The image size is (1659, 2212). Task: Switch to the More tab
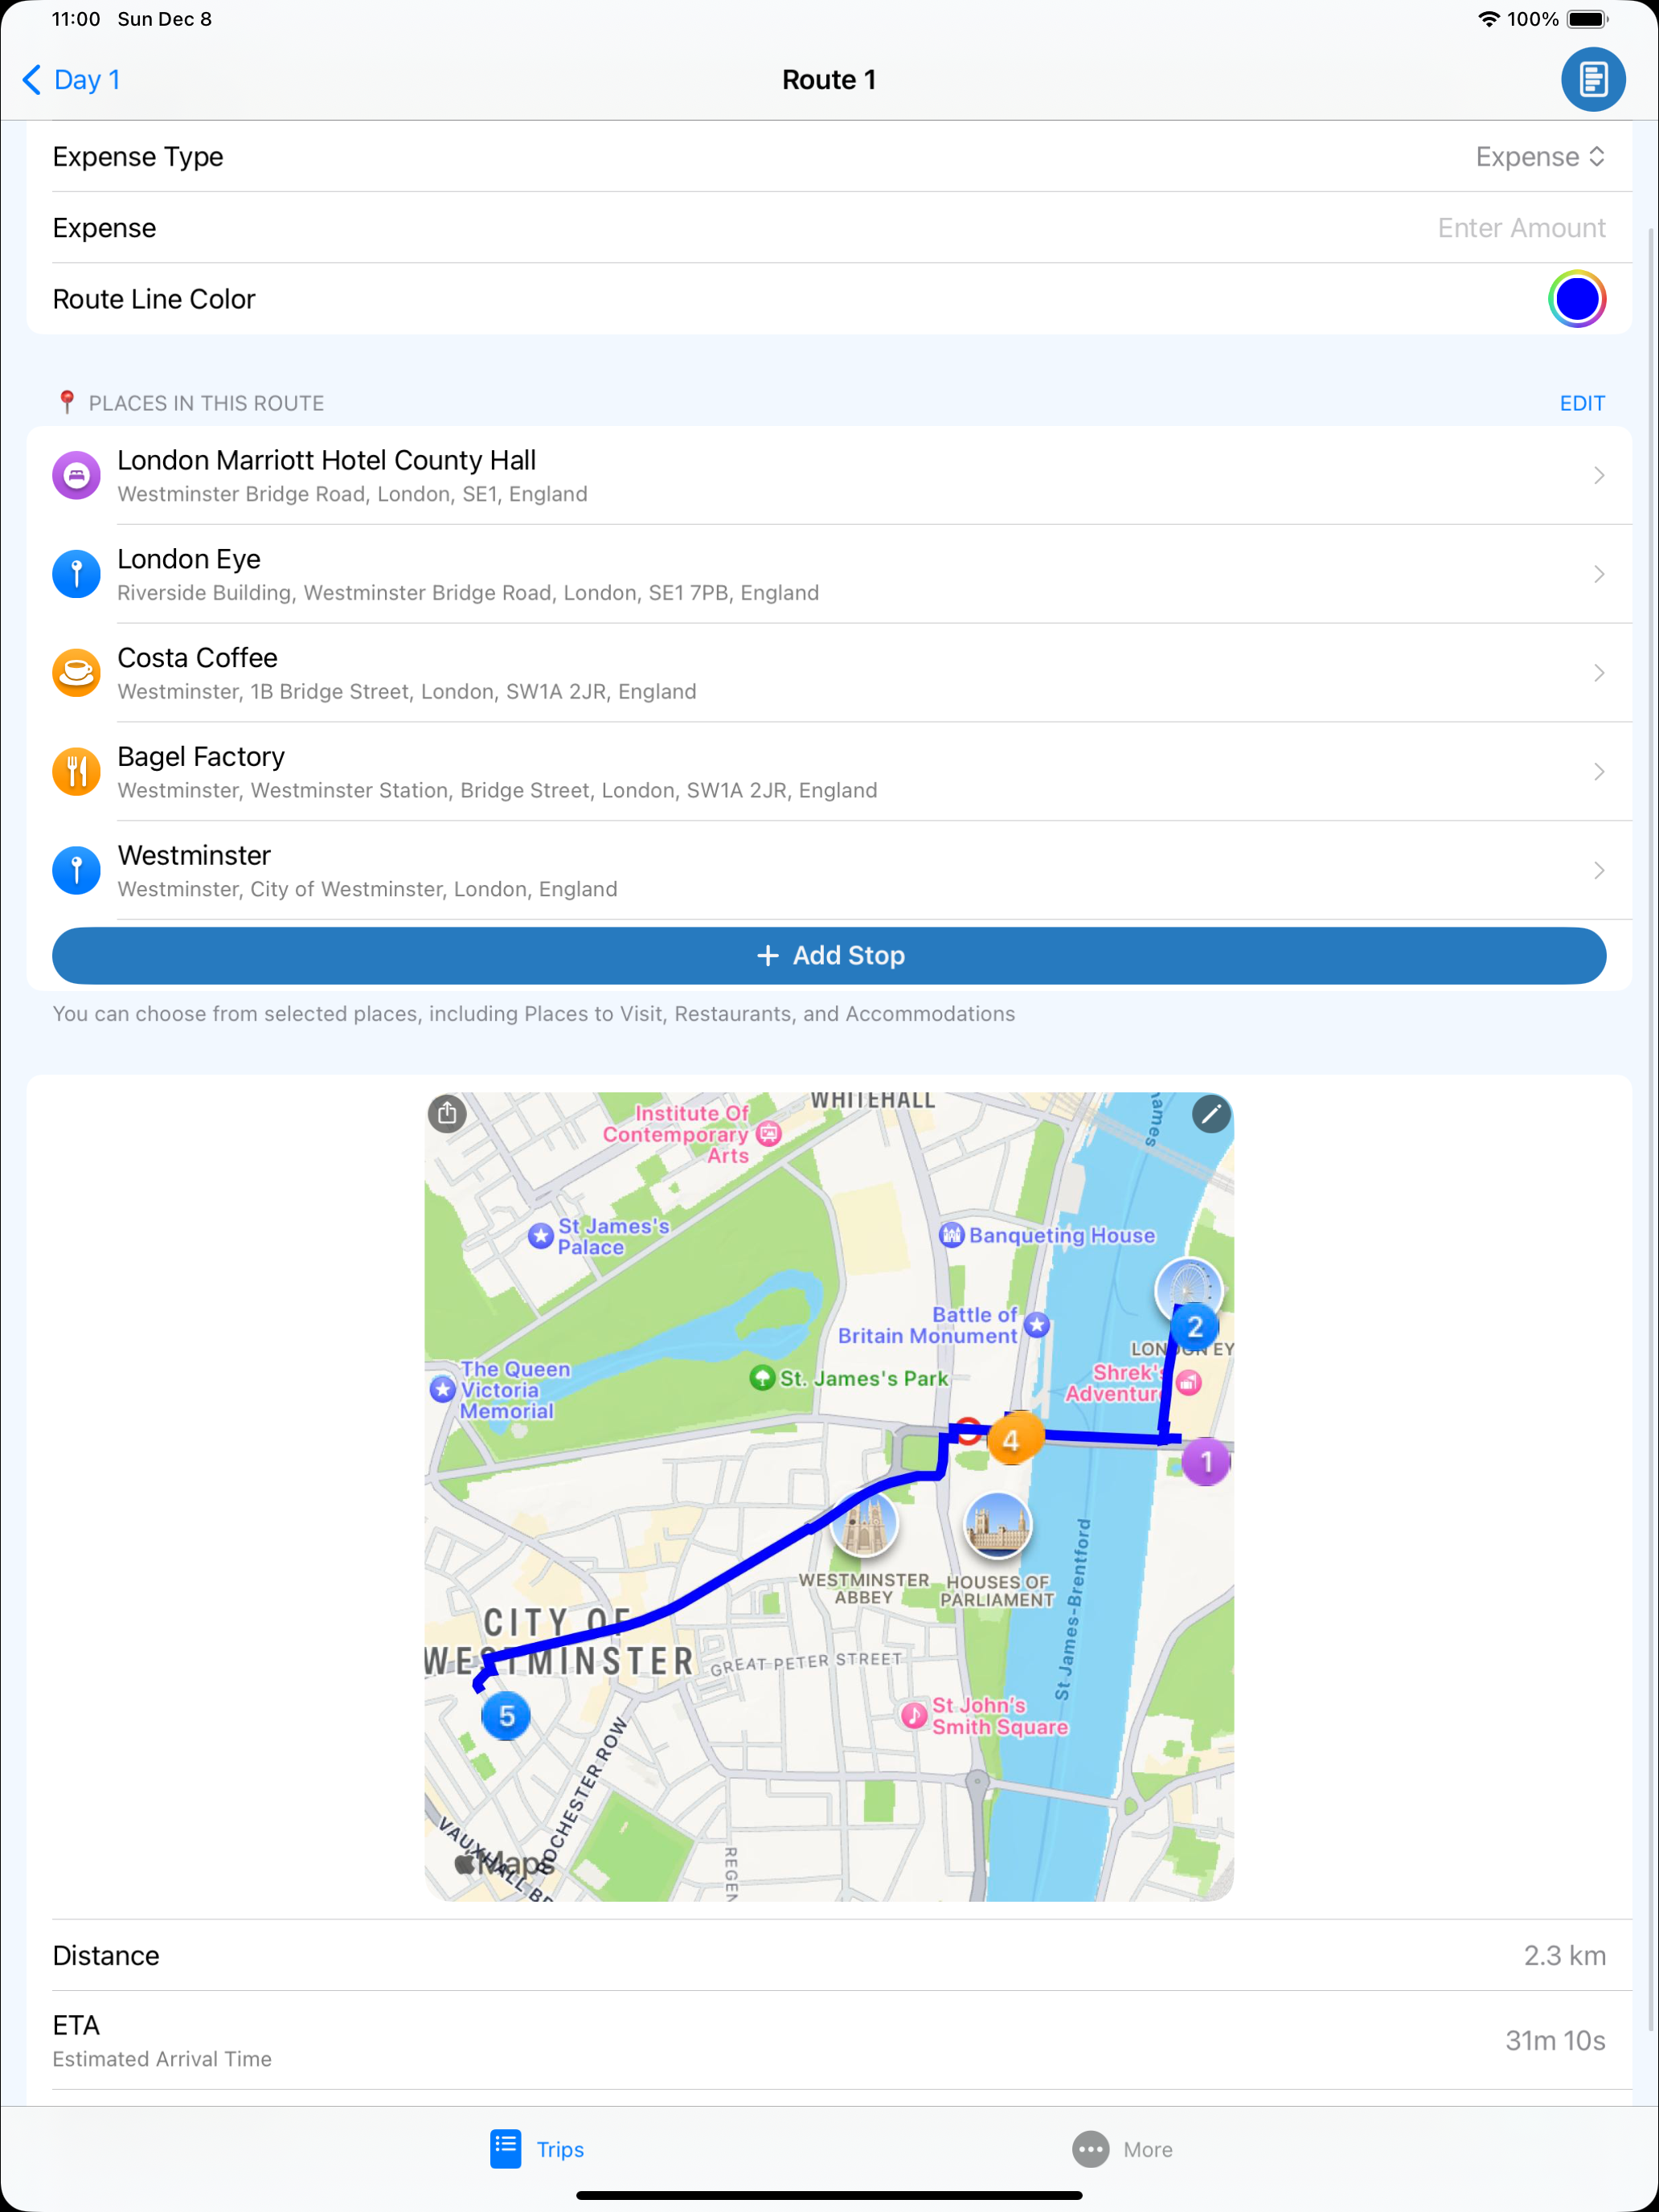pyautogui.click(x=1122, y=2149)
